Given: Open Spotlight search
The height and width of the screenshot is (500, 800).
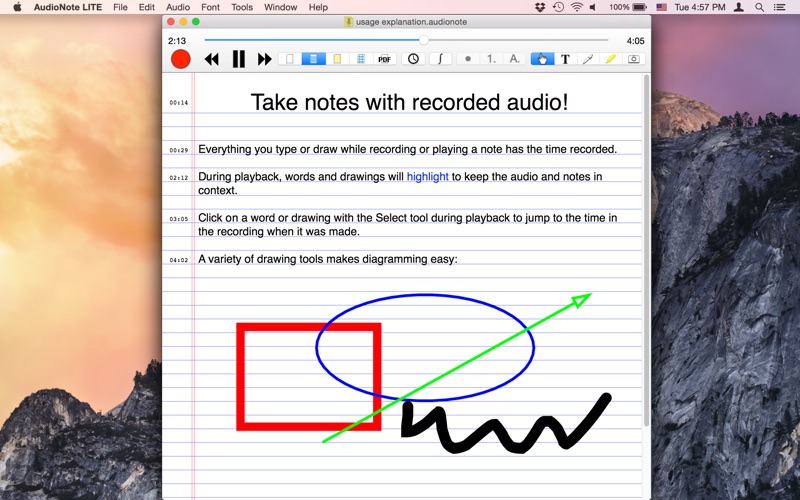Looking at the screenshot, I should click(x=760, y=7).
